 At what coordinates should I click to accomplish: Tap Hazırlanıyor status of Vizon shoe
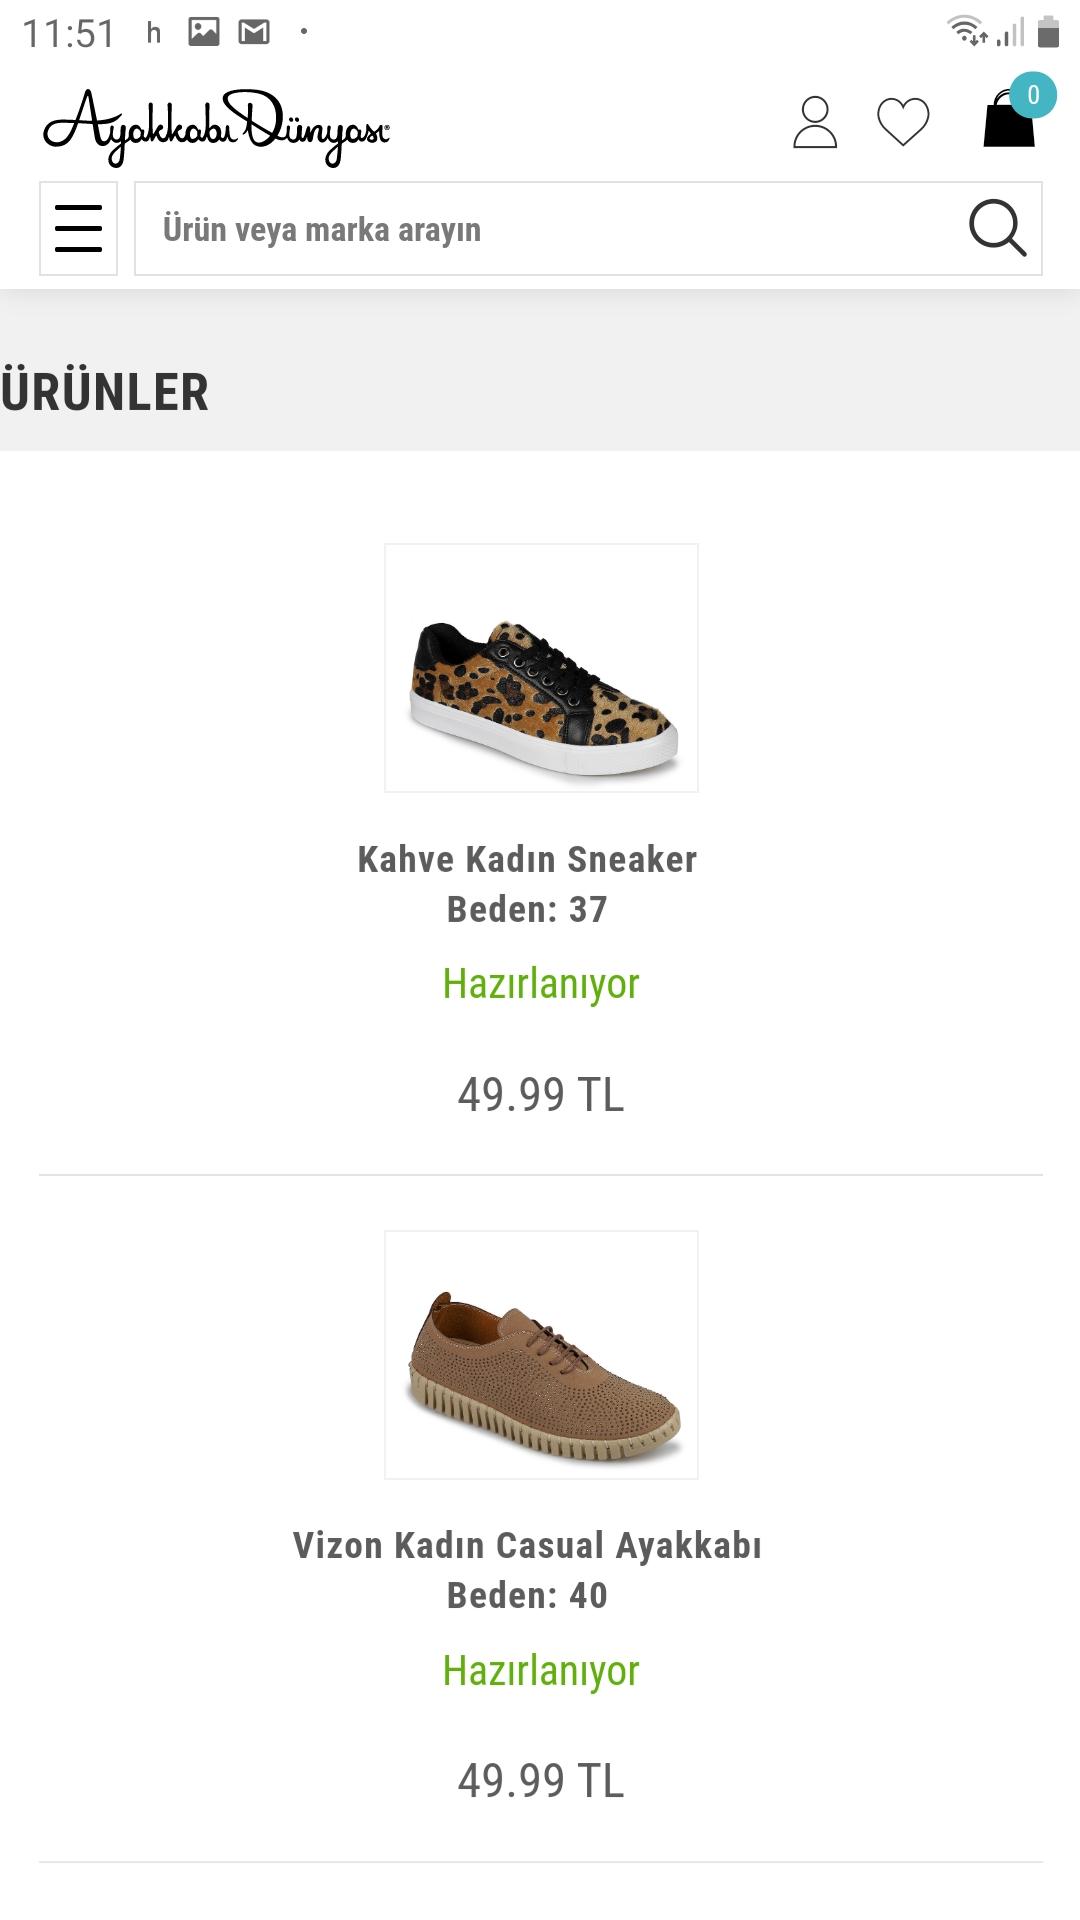tap(541, 1670)
